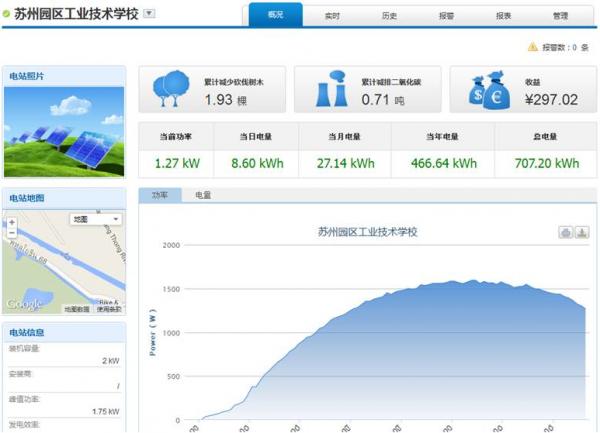Image resolution: width=600 pixels, height=433 pixels.
Task: Click the 电站照片 panel header
Action: point(64,76)
